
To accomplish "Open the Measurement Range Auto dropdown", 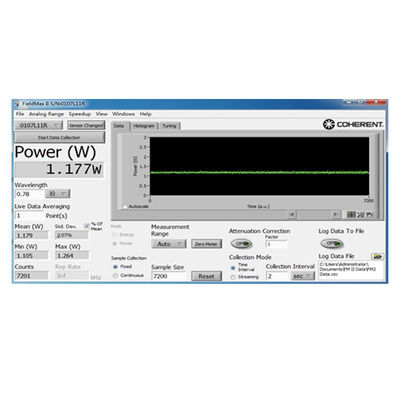I will click(169, 244).
